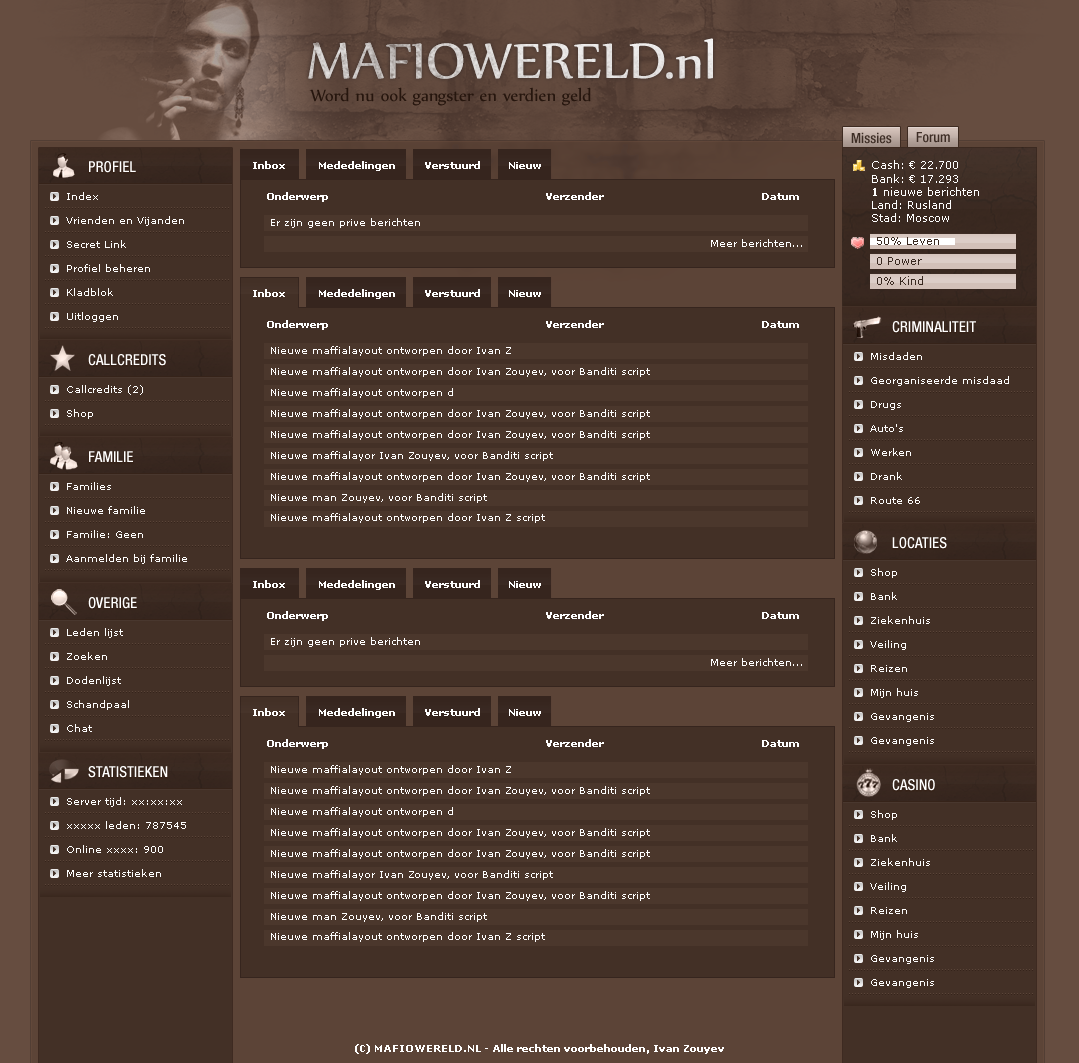The height and width of the screenshot is (1063, 1079).
Task: Click the Familie people icon
Action: pos(63,455)
